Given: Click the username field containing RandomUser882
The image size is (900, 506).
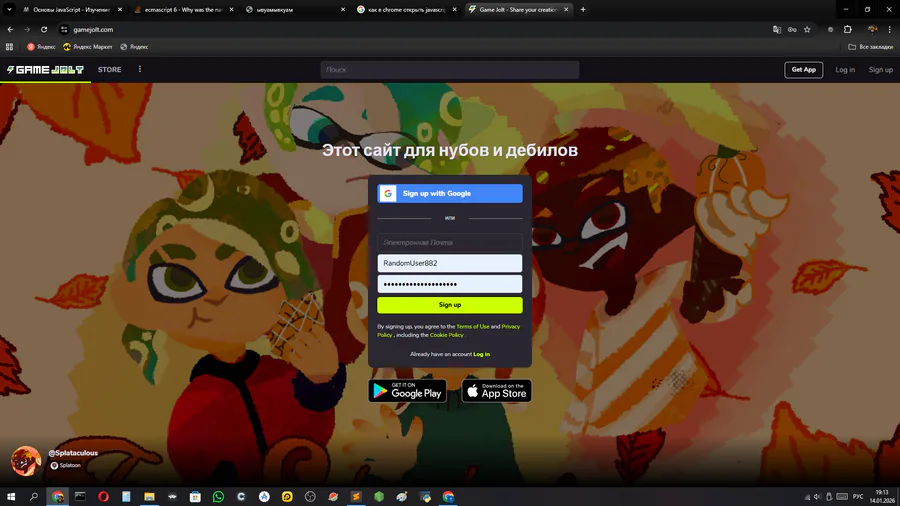Looking at the screenshot, I should click(449, 263).
